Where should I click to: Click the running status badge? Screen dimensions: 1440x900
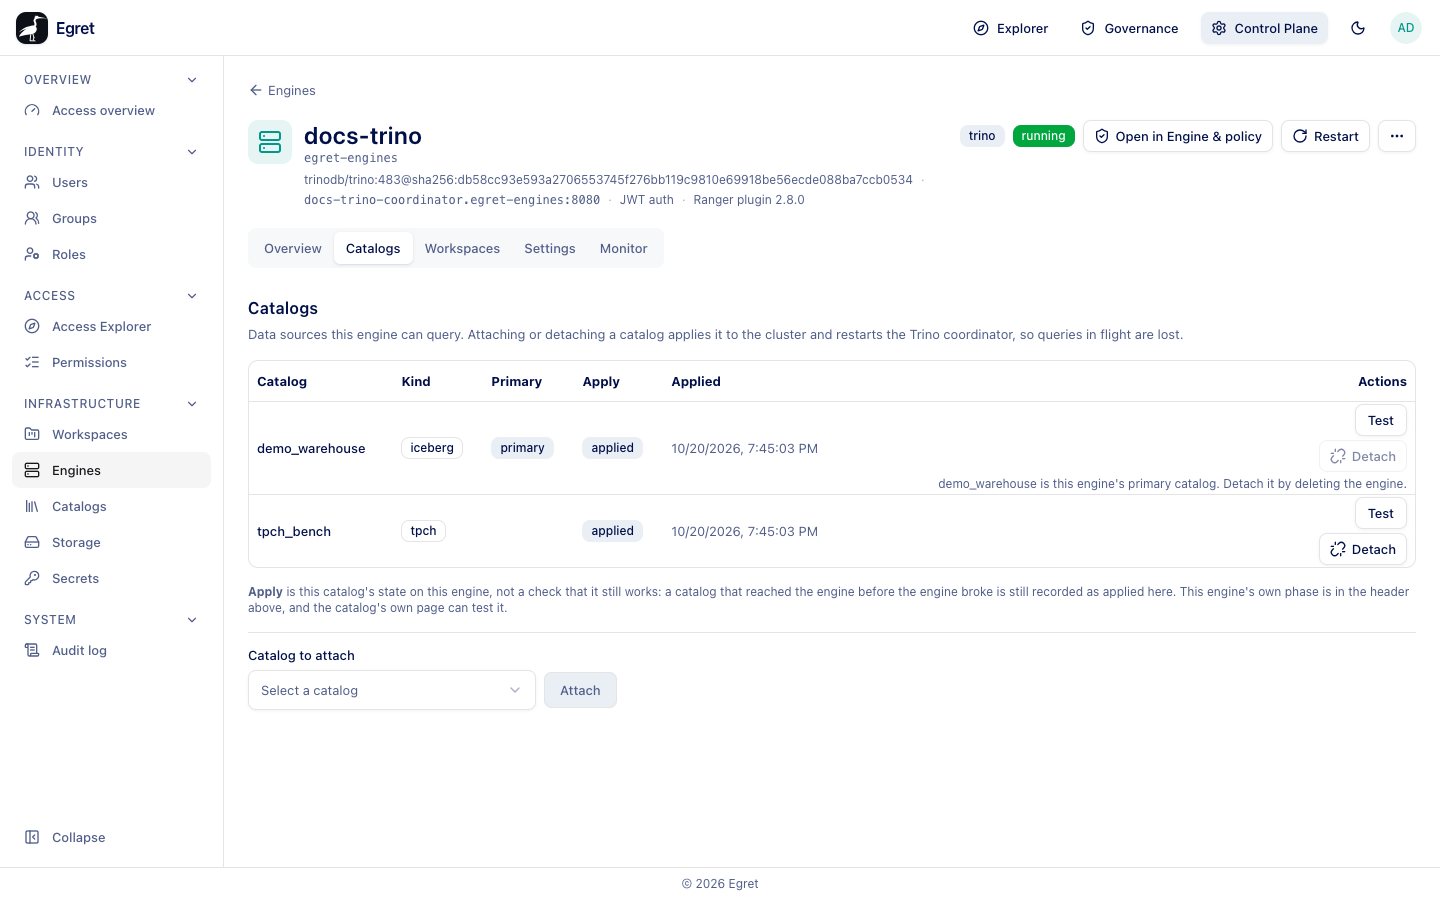[x=1044, y=136]
